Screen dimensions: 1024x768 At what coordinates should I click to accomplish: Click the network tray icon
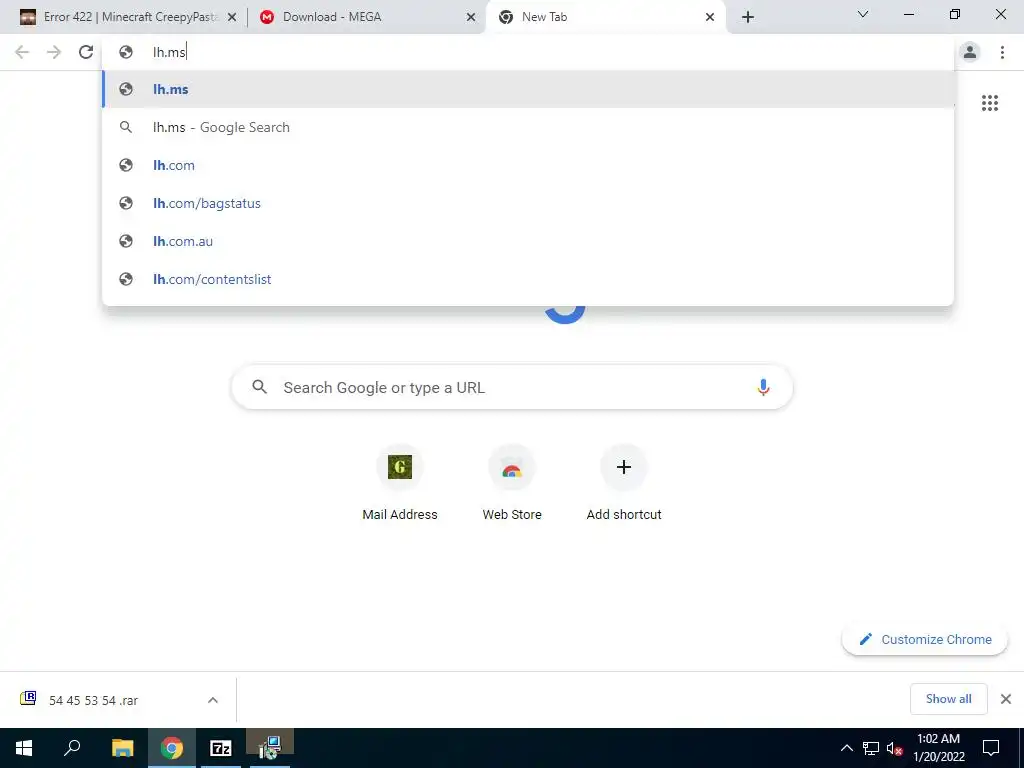[871, 748]
